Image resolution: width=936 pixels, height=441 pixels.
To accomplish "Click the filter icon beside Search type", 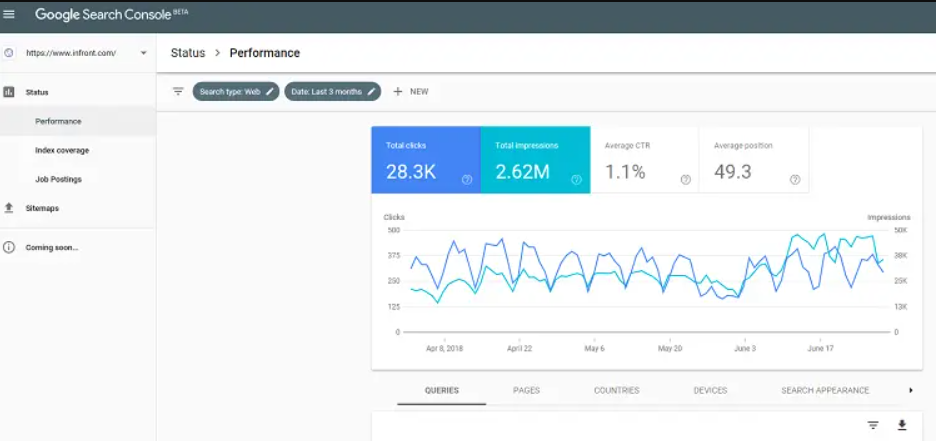I will (178, 91).
